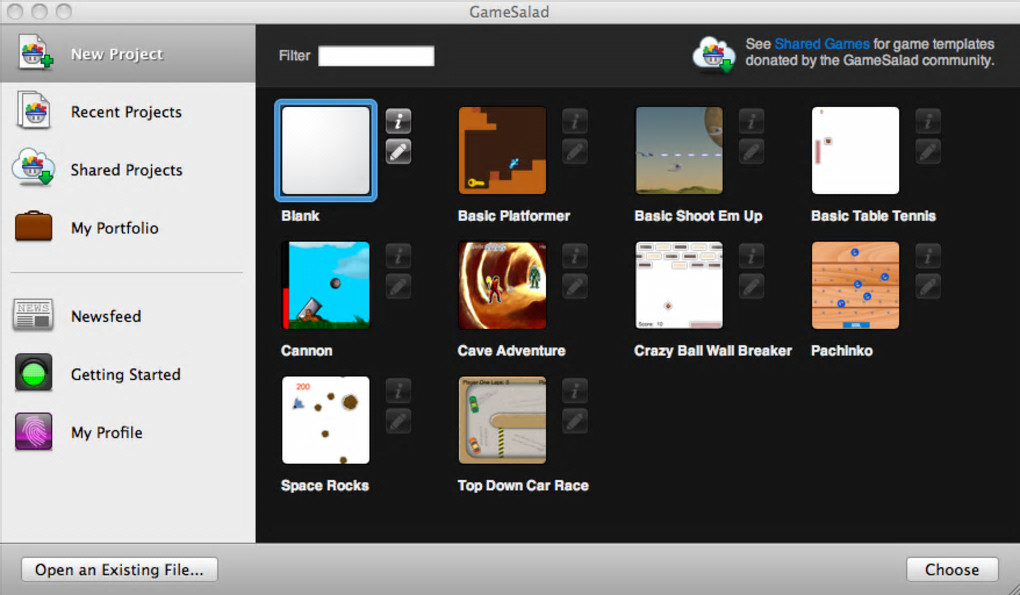
Task: Show info for the Cannon template
Action: [x=398, y=256]
